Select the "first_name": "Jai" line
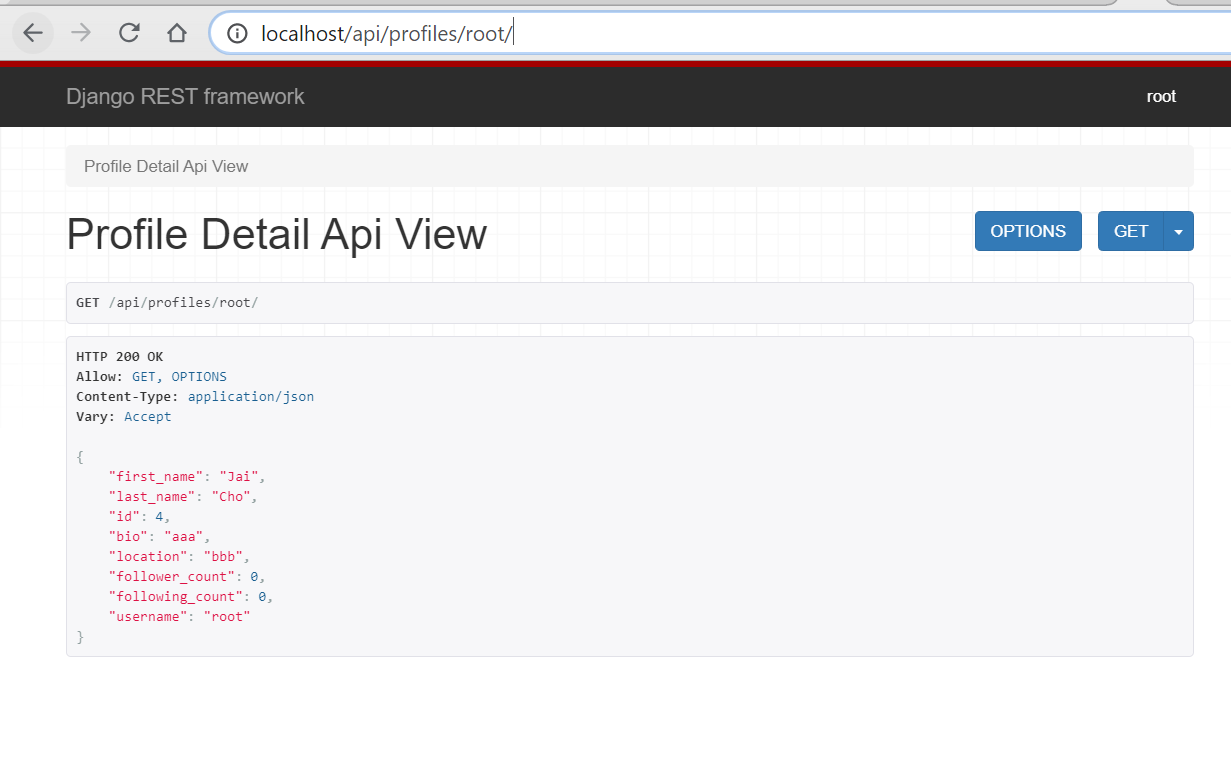 [x=187, y=476]
